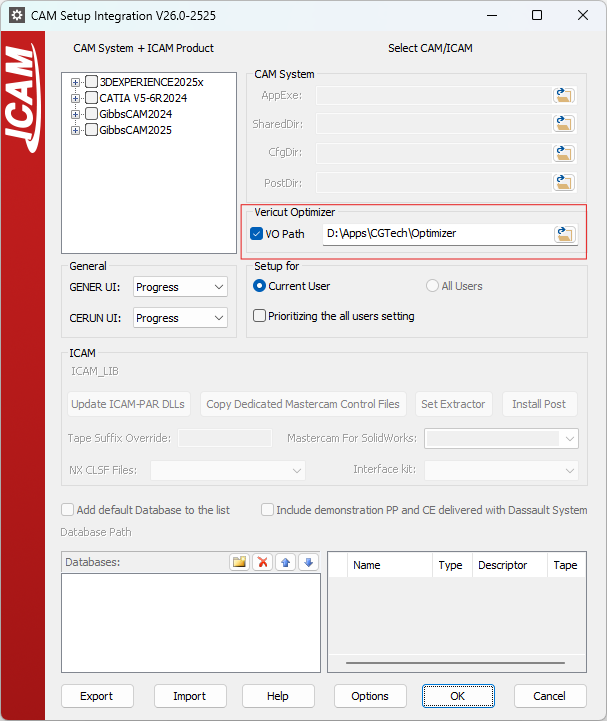Screen dimensions: 607x721
Task: Move database up with blue arrow
Action: (x=286, y=562)
